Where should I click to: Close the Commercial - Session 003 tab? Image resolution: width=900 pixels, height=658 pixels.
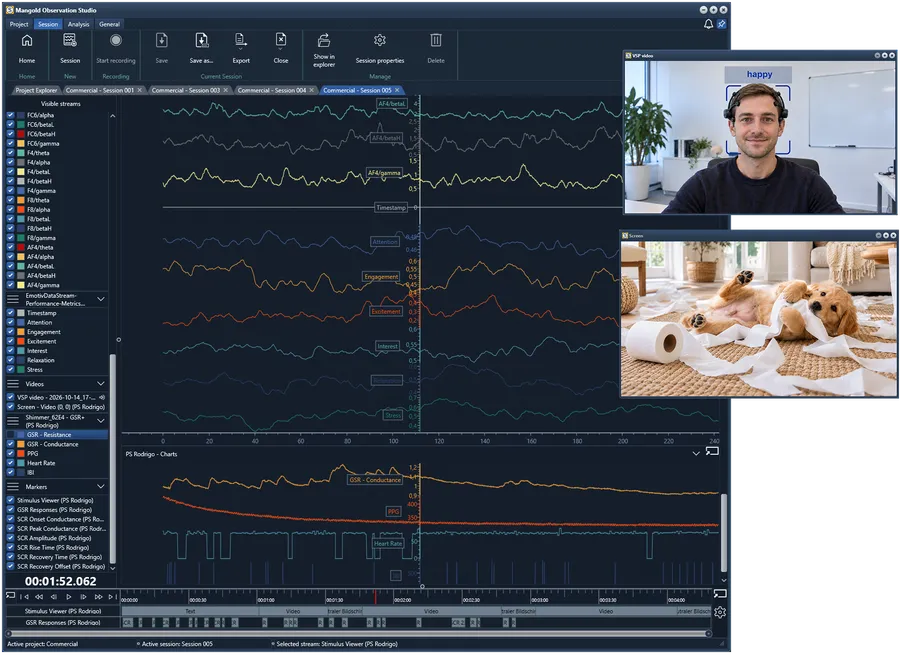point(226,90)
